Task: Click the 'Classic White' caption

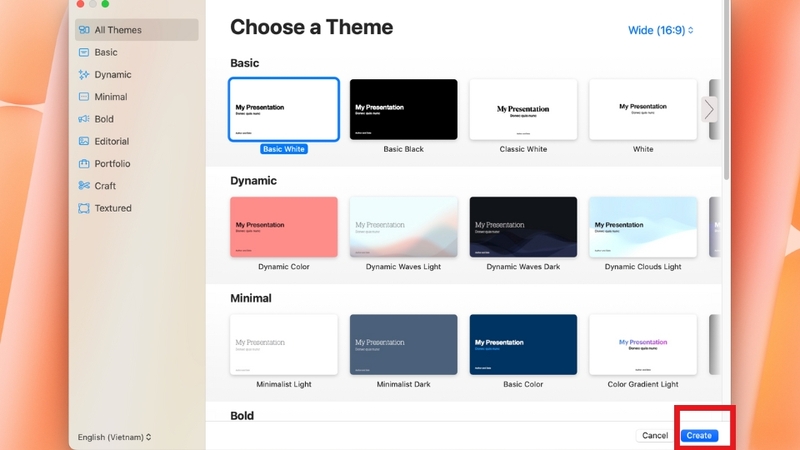Action: coord(523,149)
